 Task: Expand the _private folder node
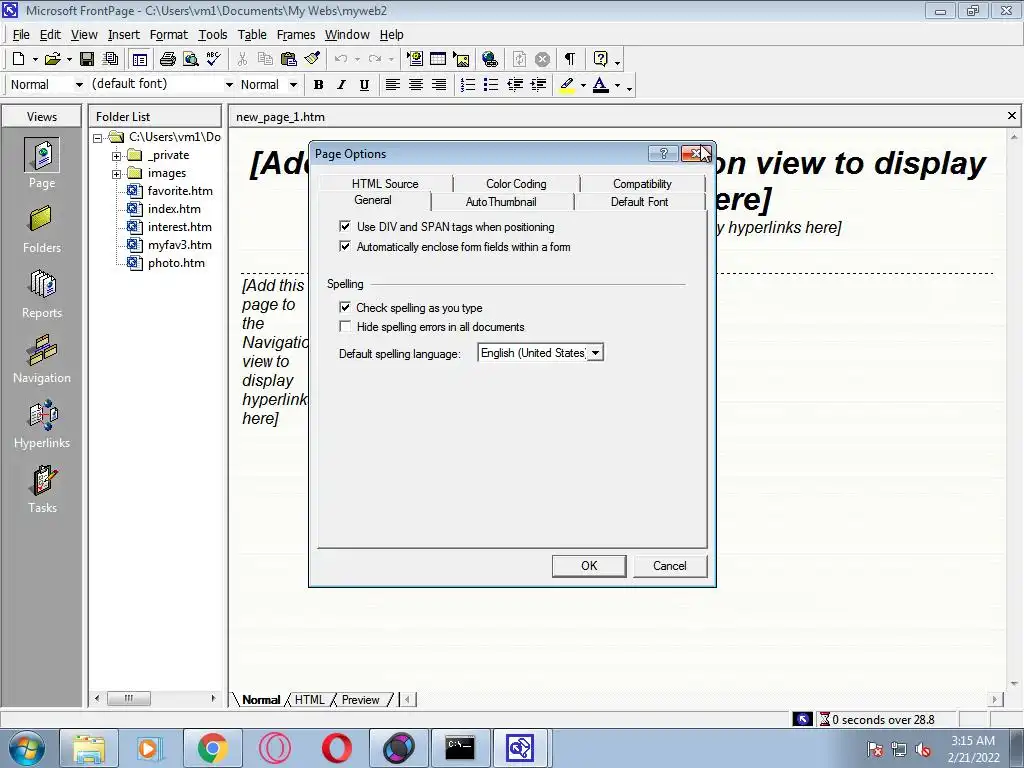click(x=116, y=155)
